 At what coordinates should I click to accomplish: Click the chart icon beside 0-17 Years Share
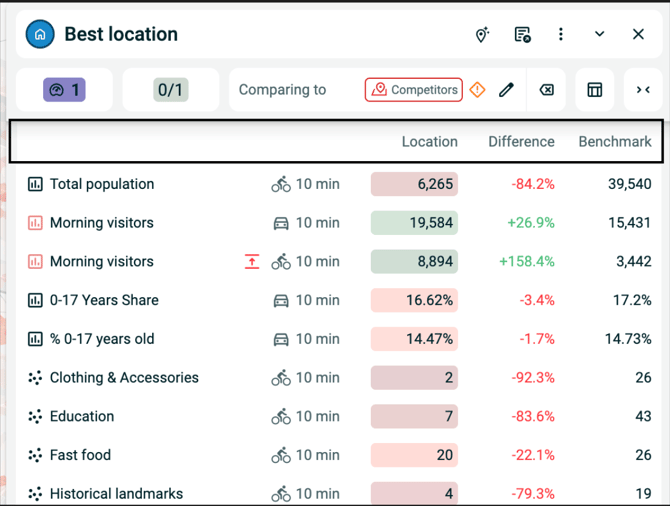(x=35, y=300)
